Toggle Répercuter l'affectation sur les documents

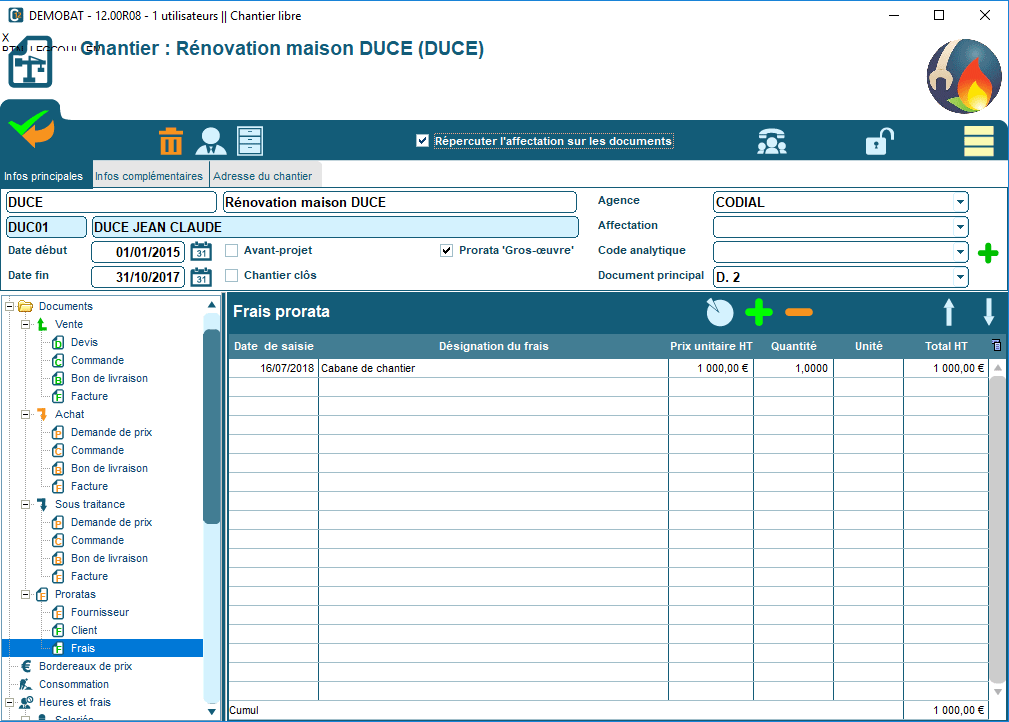coord(423,141)
